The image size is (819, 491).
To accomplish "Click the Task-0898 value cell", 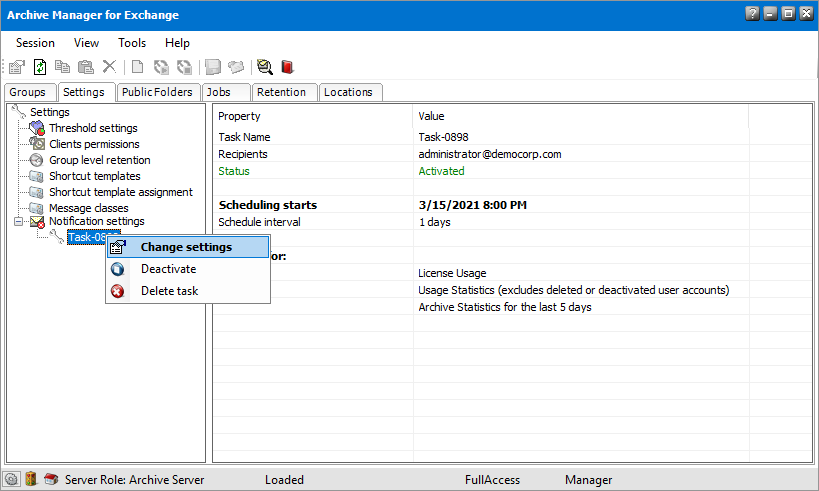I will [443, 137].
